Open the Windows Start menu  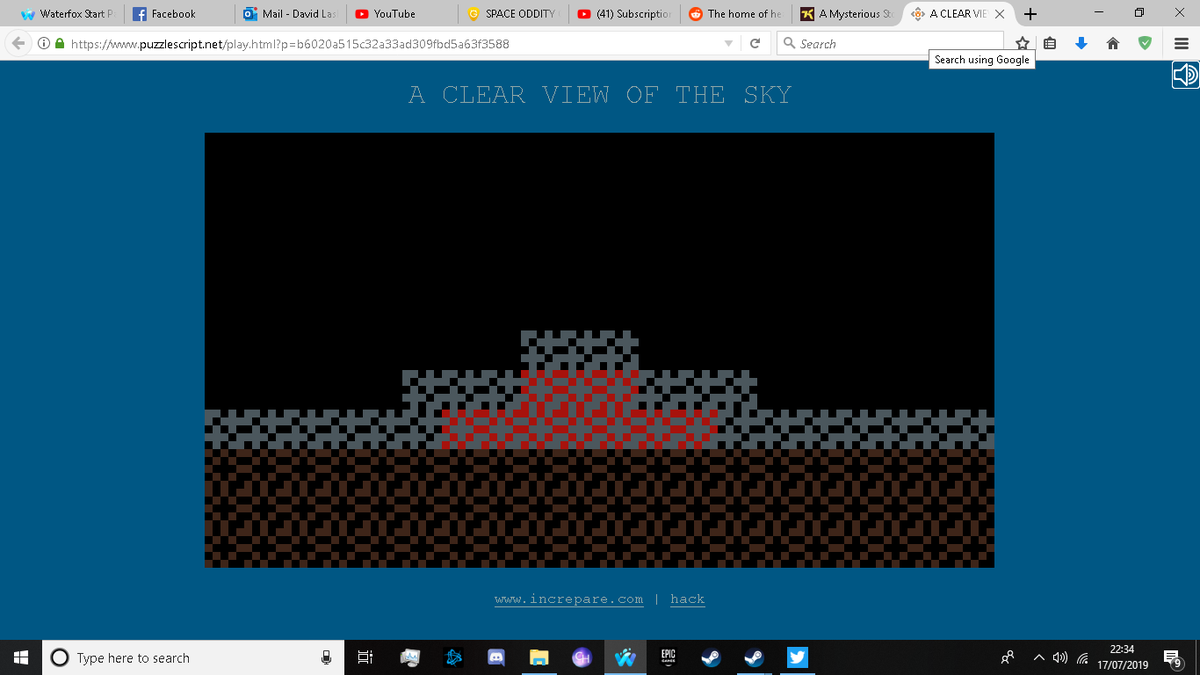point(19,657)
